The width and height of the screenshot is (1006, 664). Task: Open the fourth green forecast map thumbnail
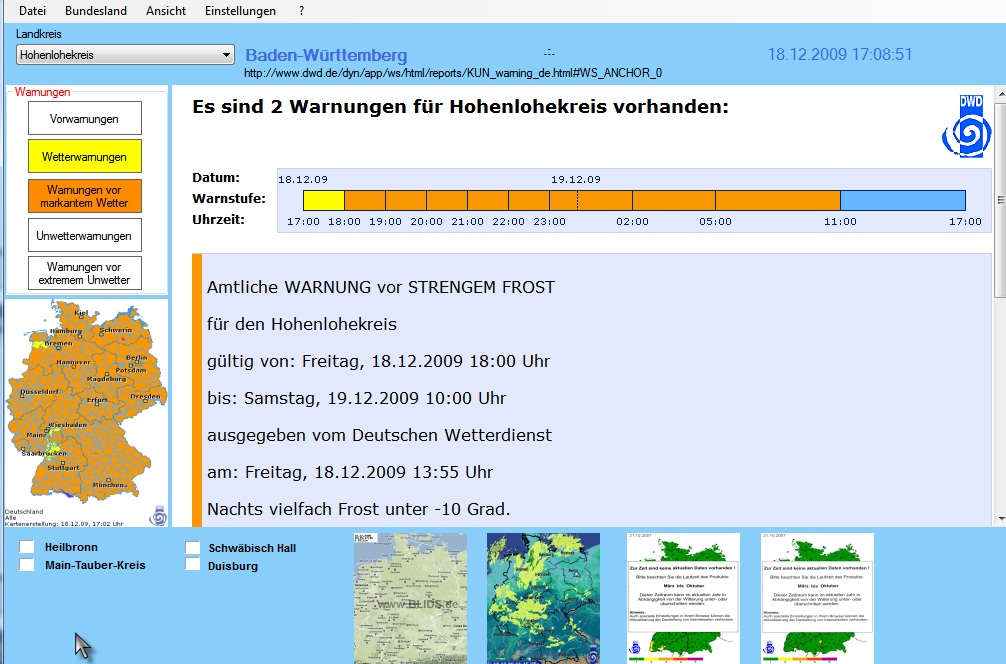[817, 597]
